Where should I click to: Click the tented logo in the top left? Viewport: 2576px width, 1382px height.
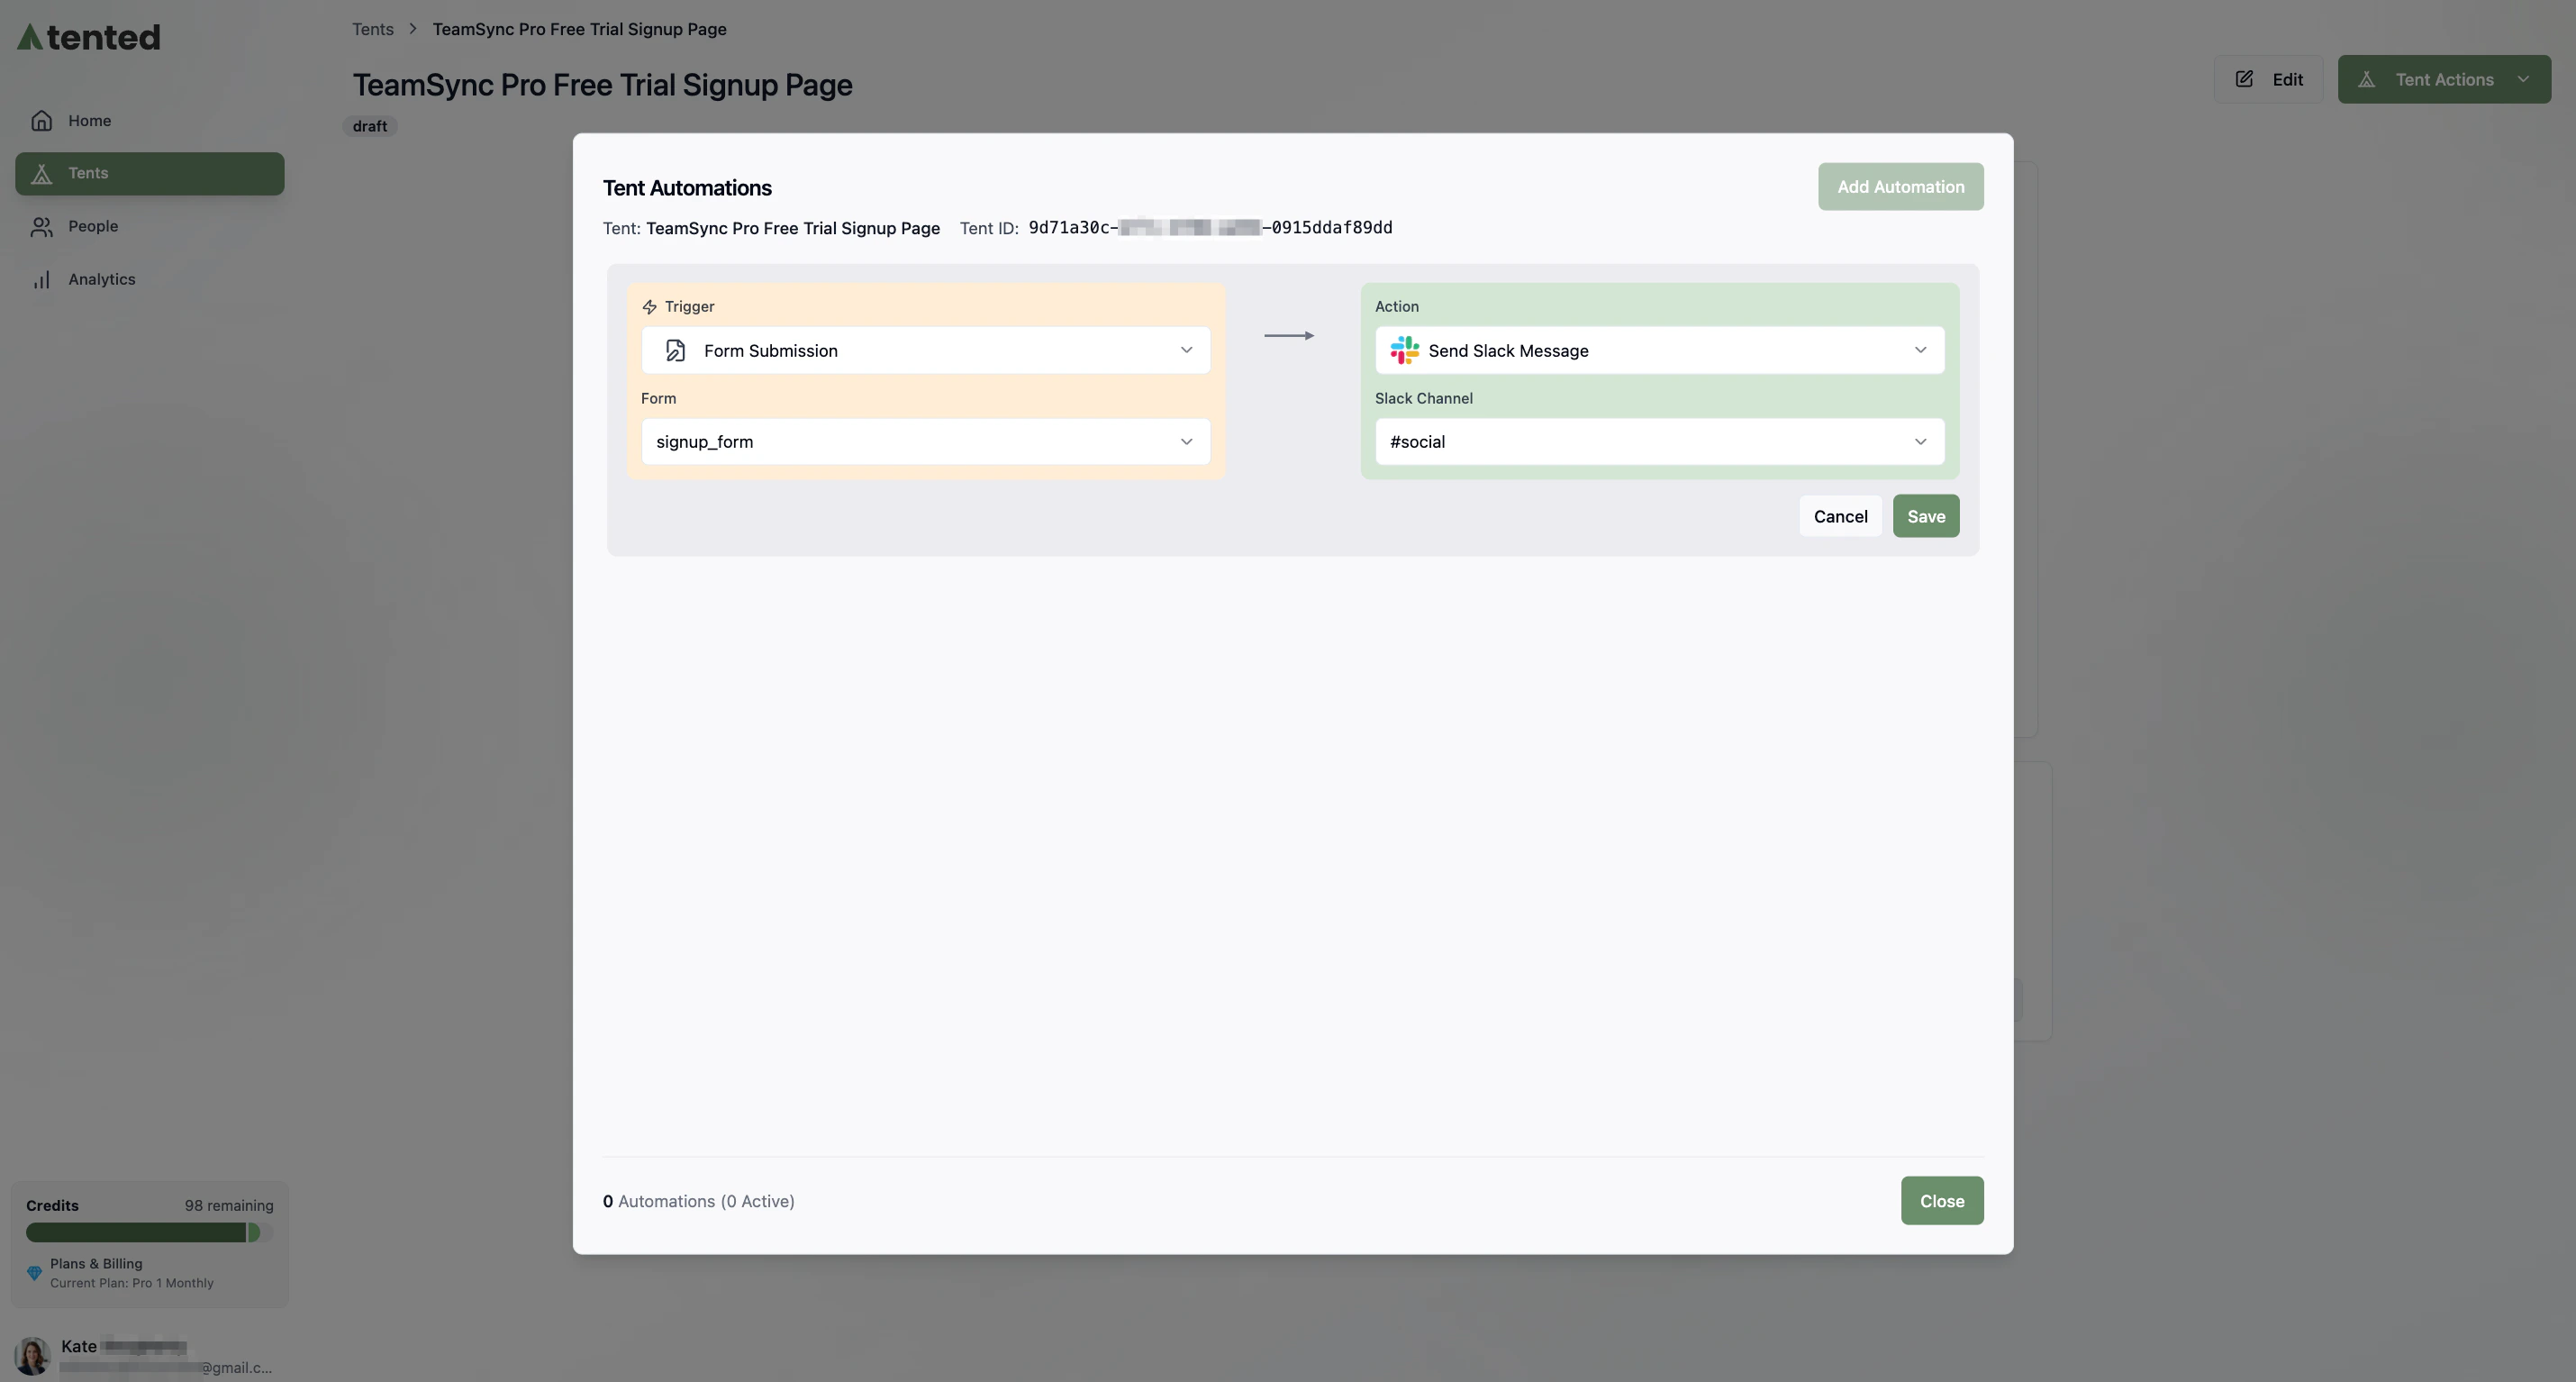tap(87, 36)
